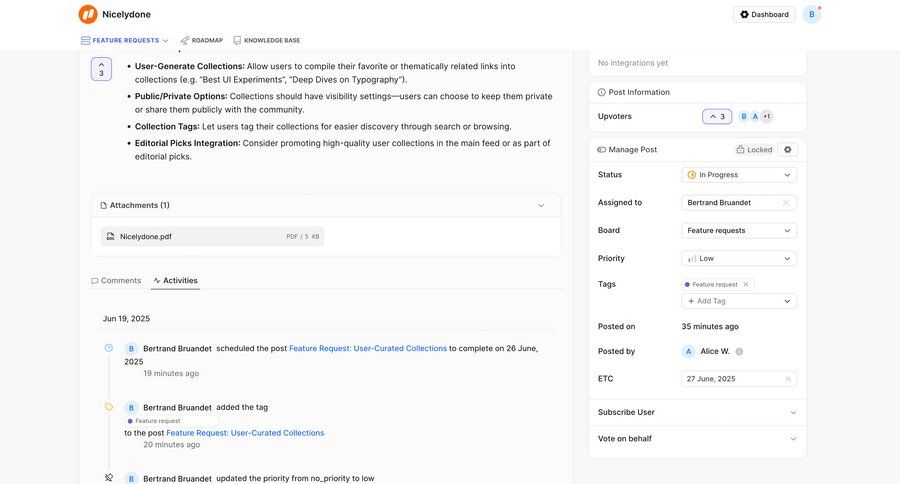Click the upvoters count button in Post Information

coord(717,117)
